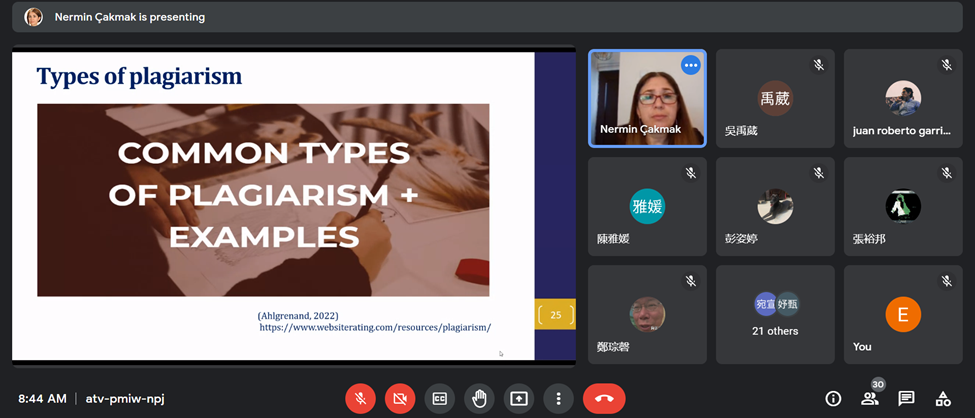Open more options three-dot menu
This screenshot has width=975, height=418.
[x=558, y=398]
